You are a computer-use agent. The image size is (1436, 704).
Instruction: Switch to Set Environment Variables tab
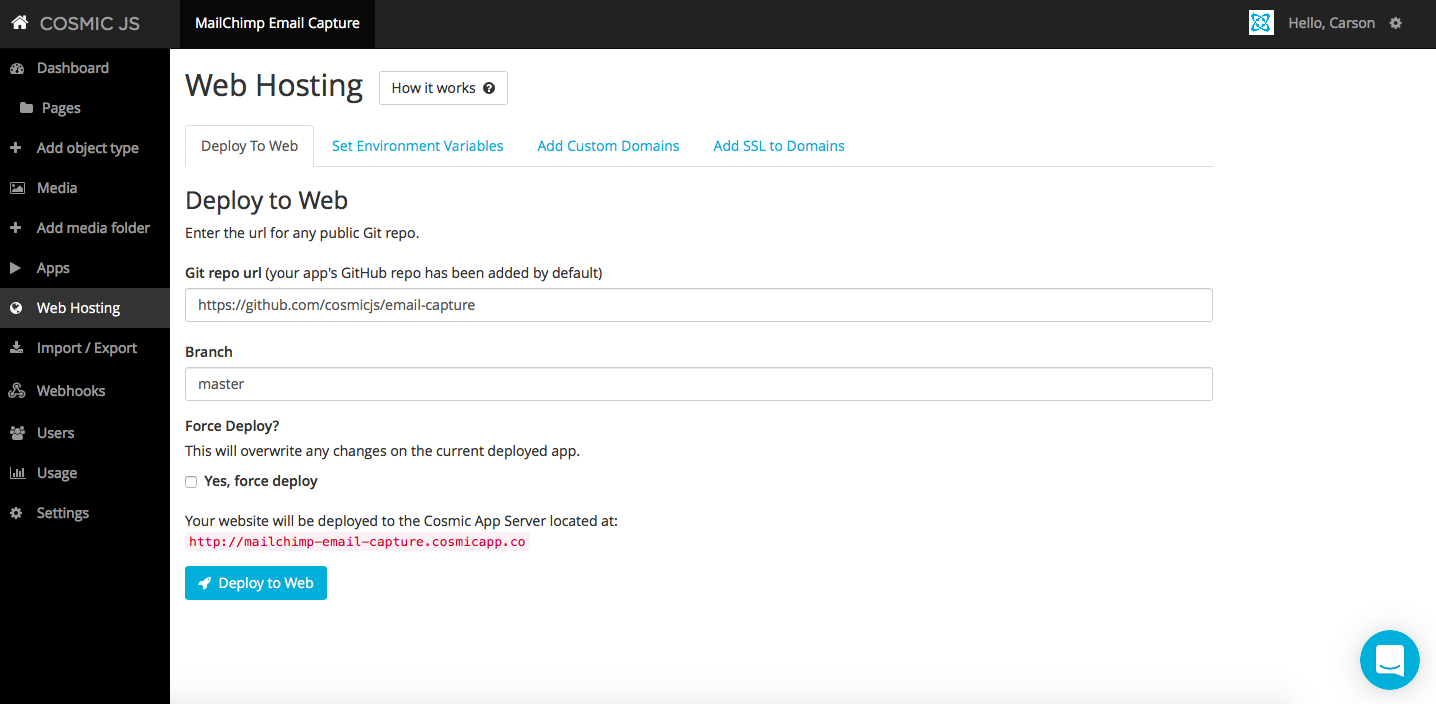coord(417,146)
